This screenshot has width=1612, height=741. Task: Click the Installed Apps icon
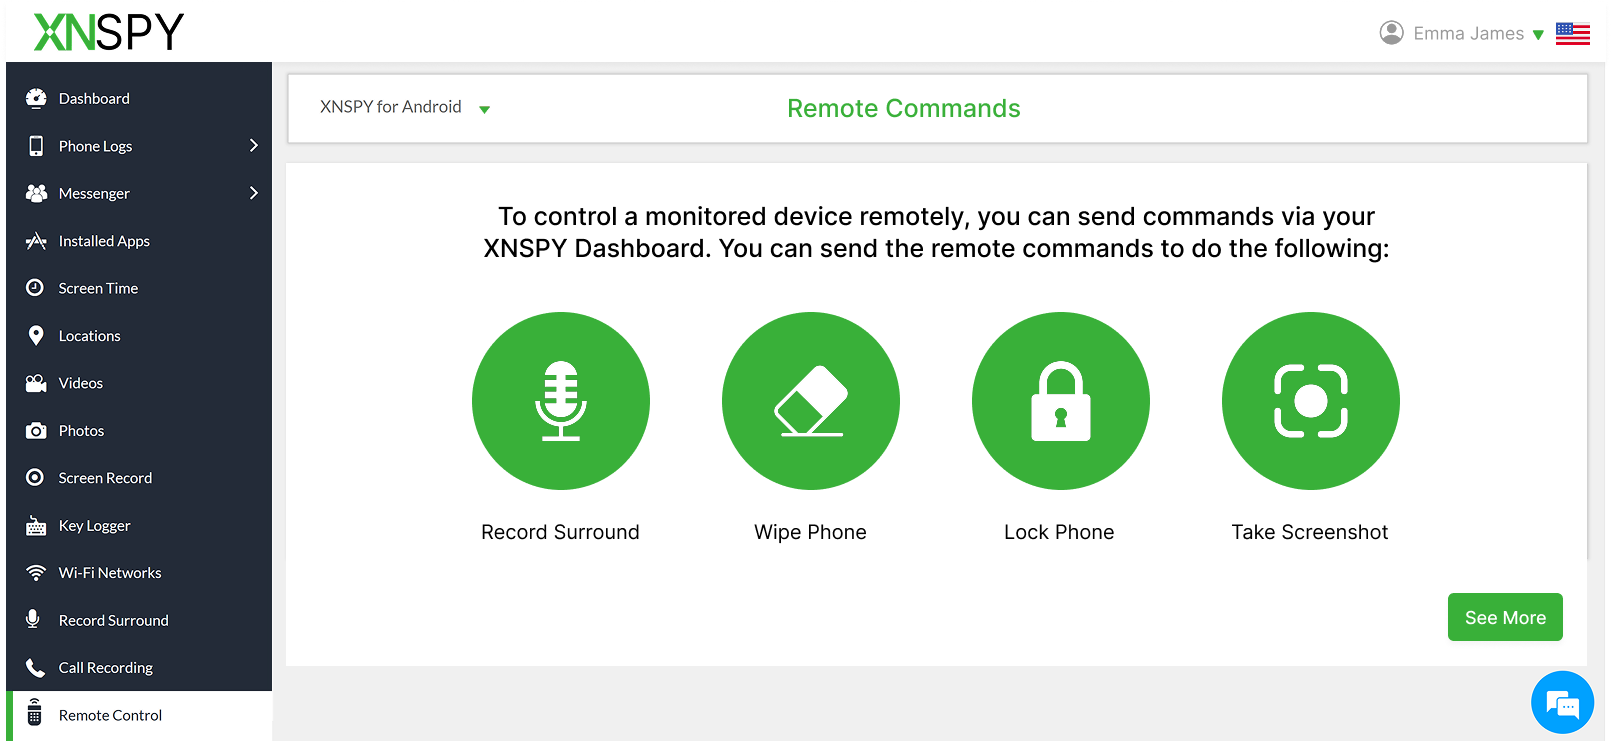point(36,241)
